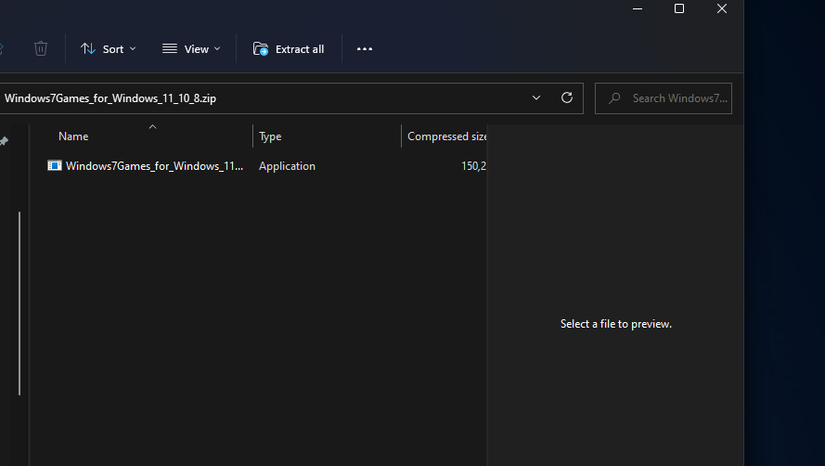Click the search magnifier icon
825x466 pixels.
click(614, 98)
